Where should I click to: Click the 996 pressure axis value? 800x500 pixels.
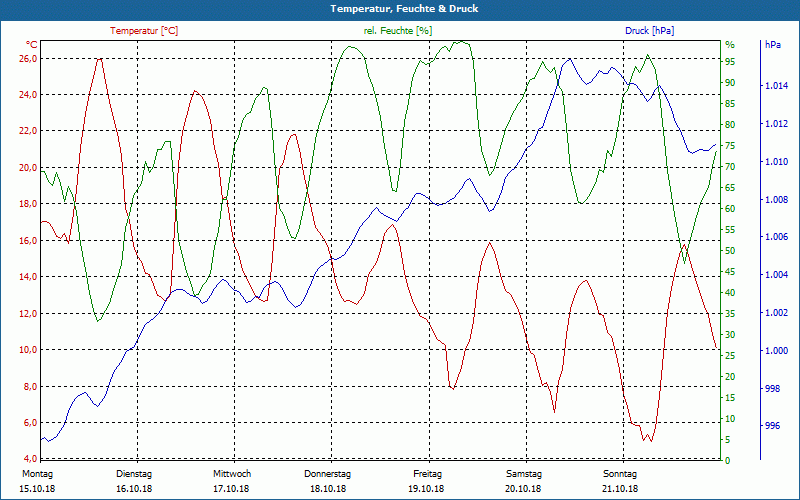pyautogui.click(x=772, y=427)
